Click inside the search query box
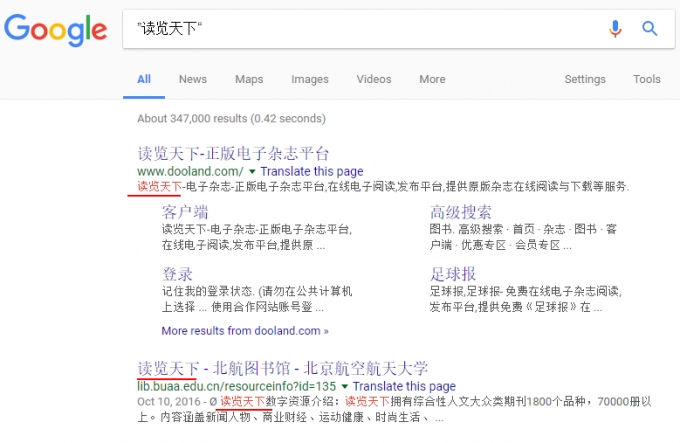Image resolution: width=680 pixels, height=443 pixels. (x=360, y=29)
